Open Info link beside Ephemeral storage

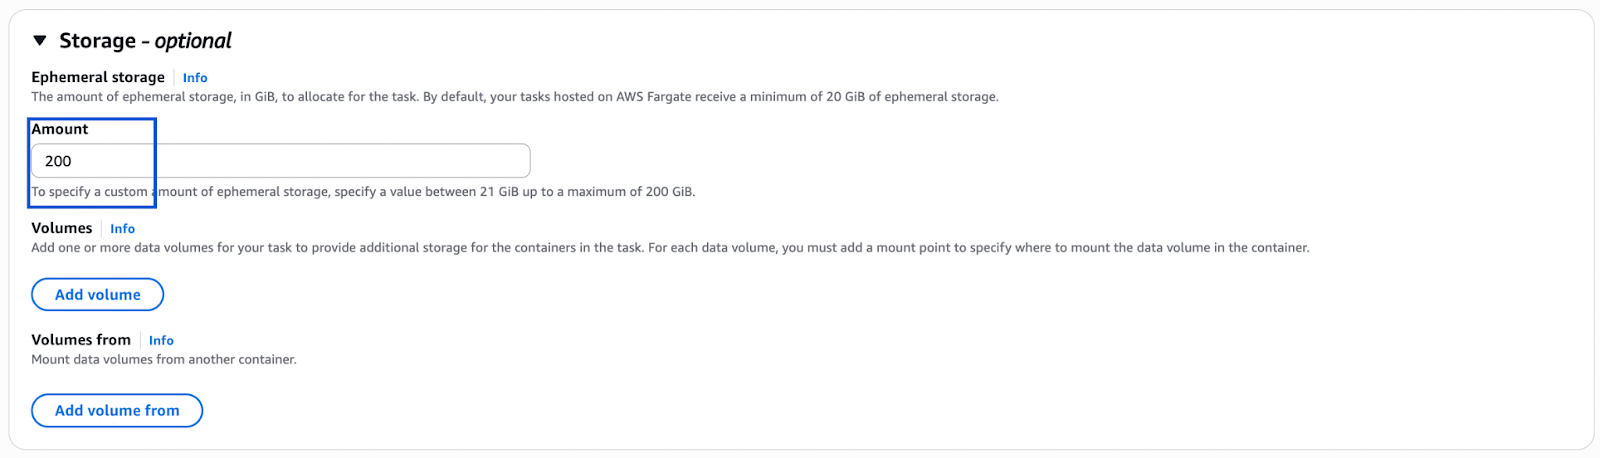pos(195,78)
